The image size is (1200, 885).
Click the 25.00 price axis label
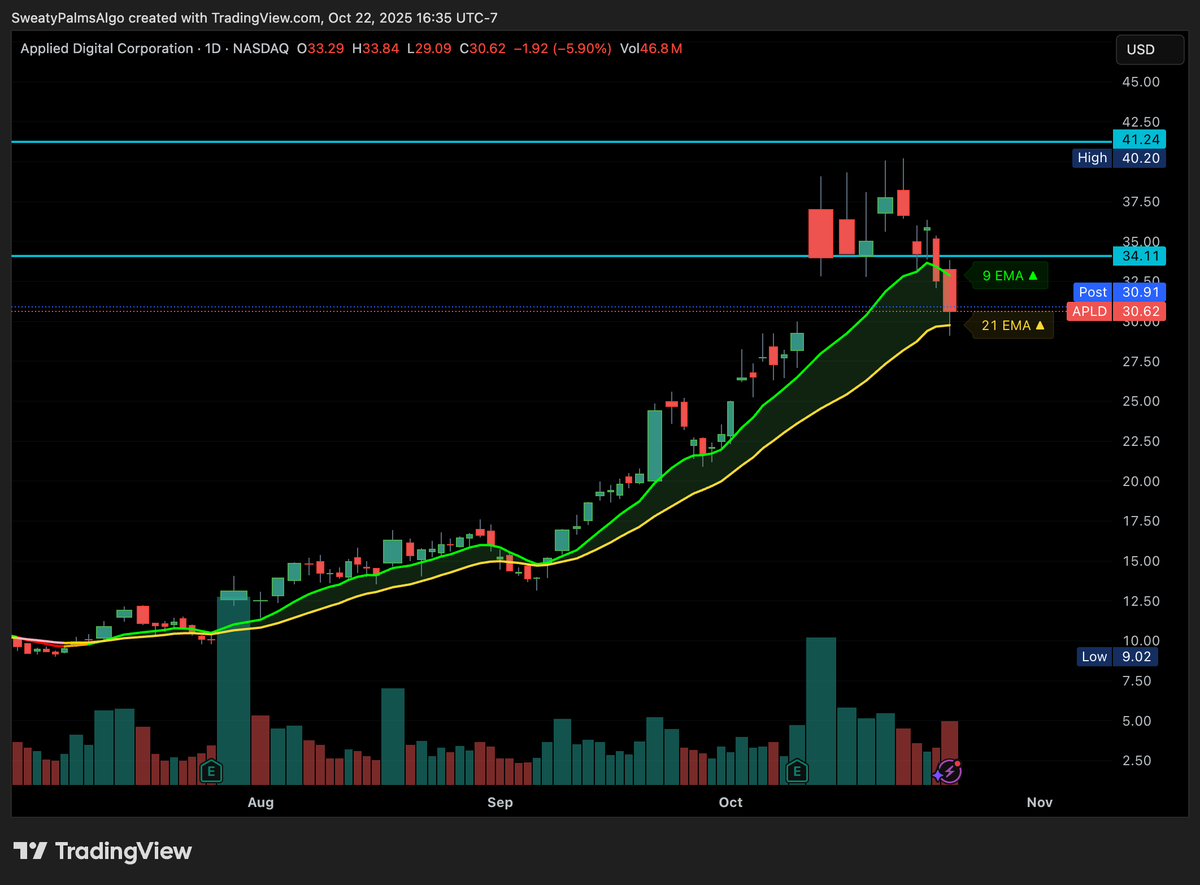[1141, 401]
